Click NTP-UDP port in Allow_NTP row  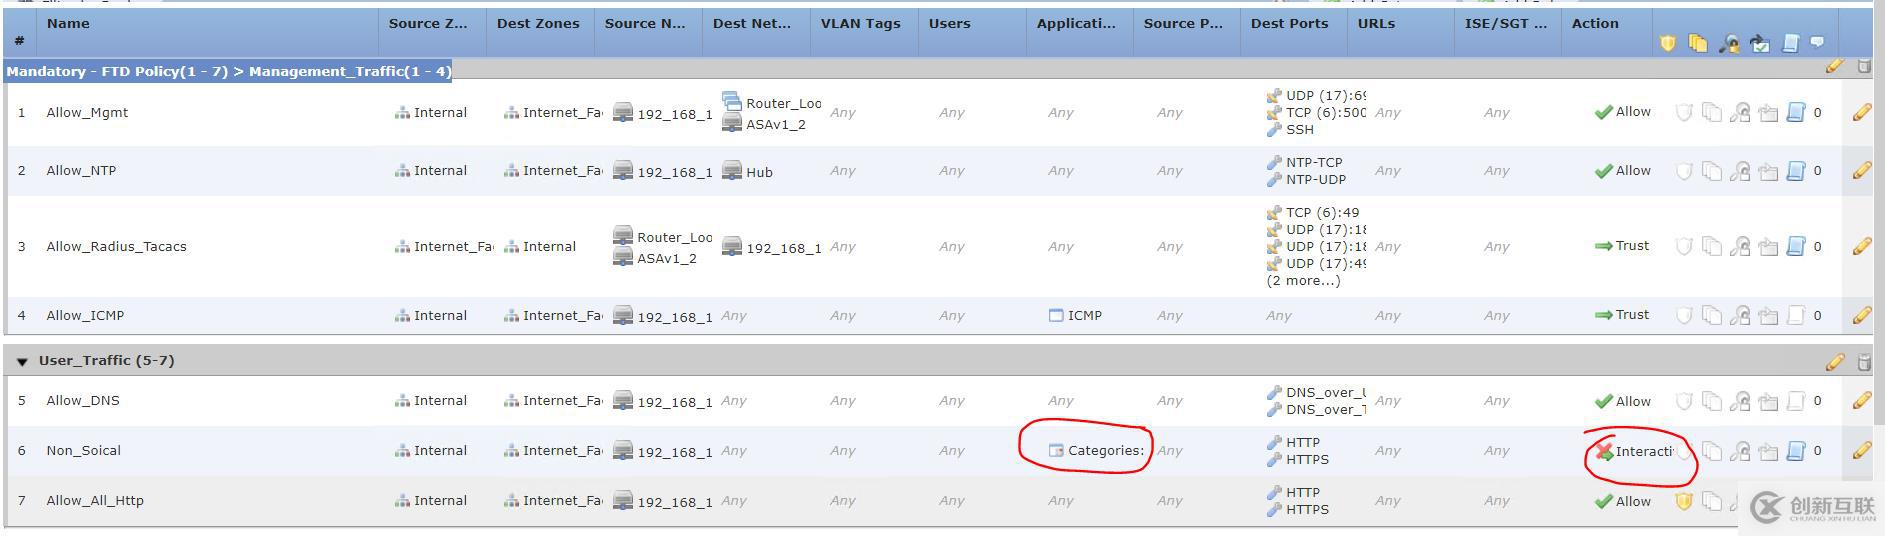1306,180
